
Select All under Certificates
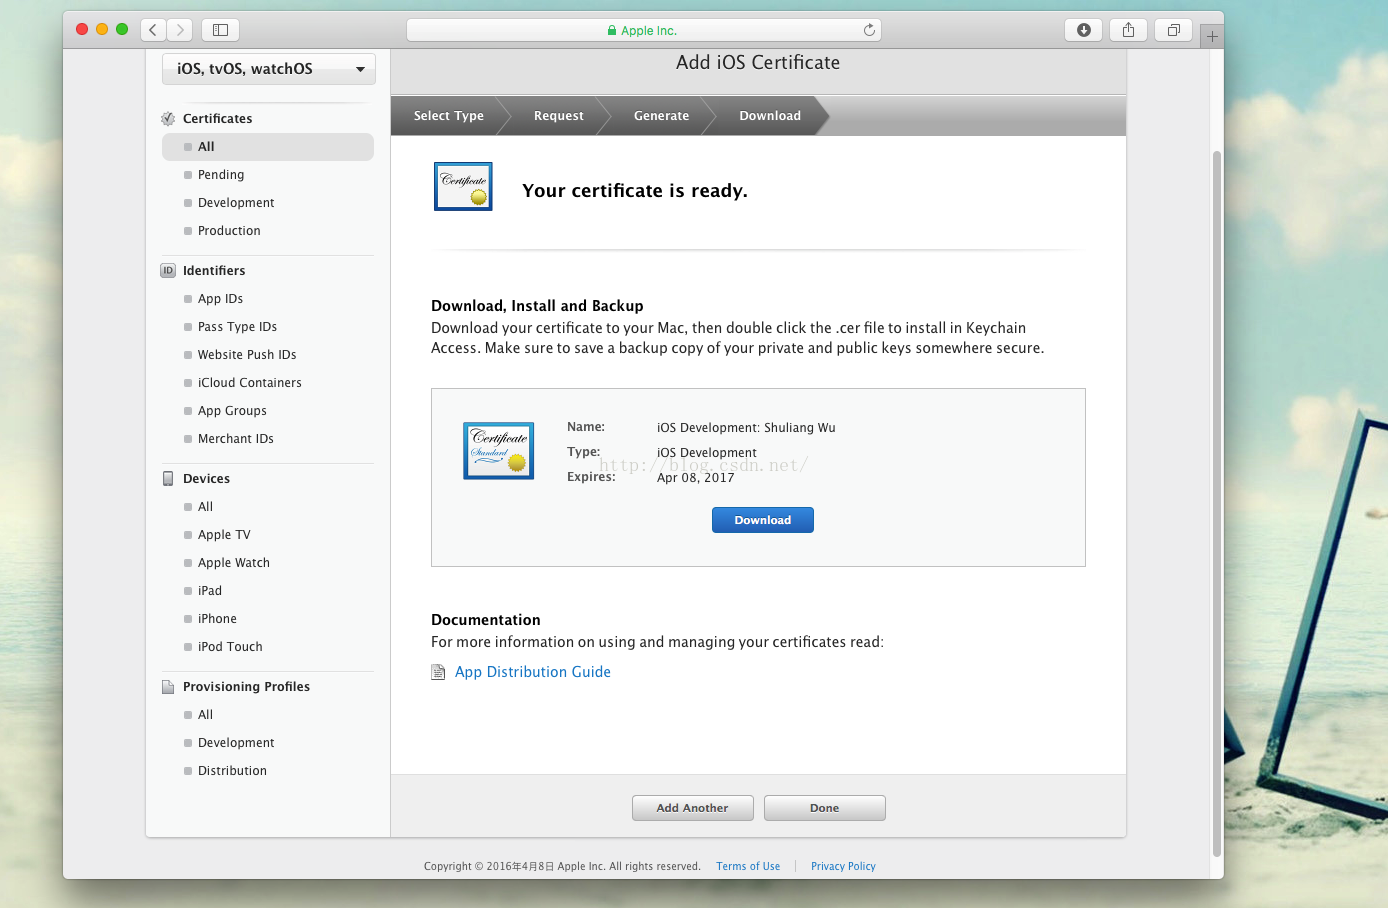268,147
